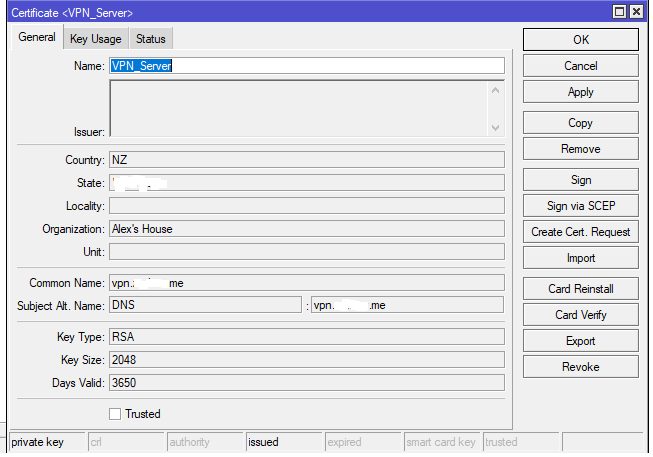Click the Key Size field 2048
This screenshot has height=457, width=653.
[x=307, y=360]
